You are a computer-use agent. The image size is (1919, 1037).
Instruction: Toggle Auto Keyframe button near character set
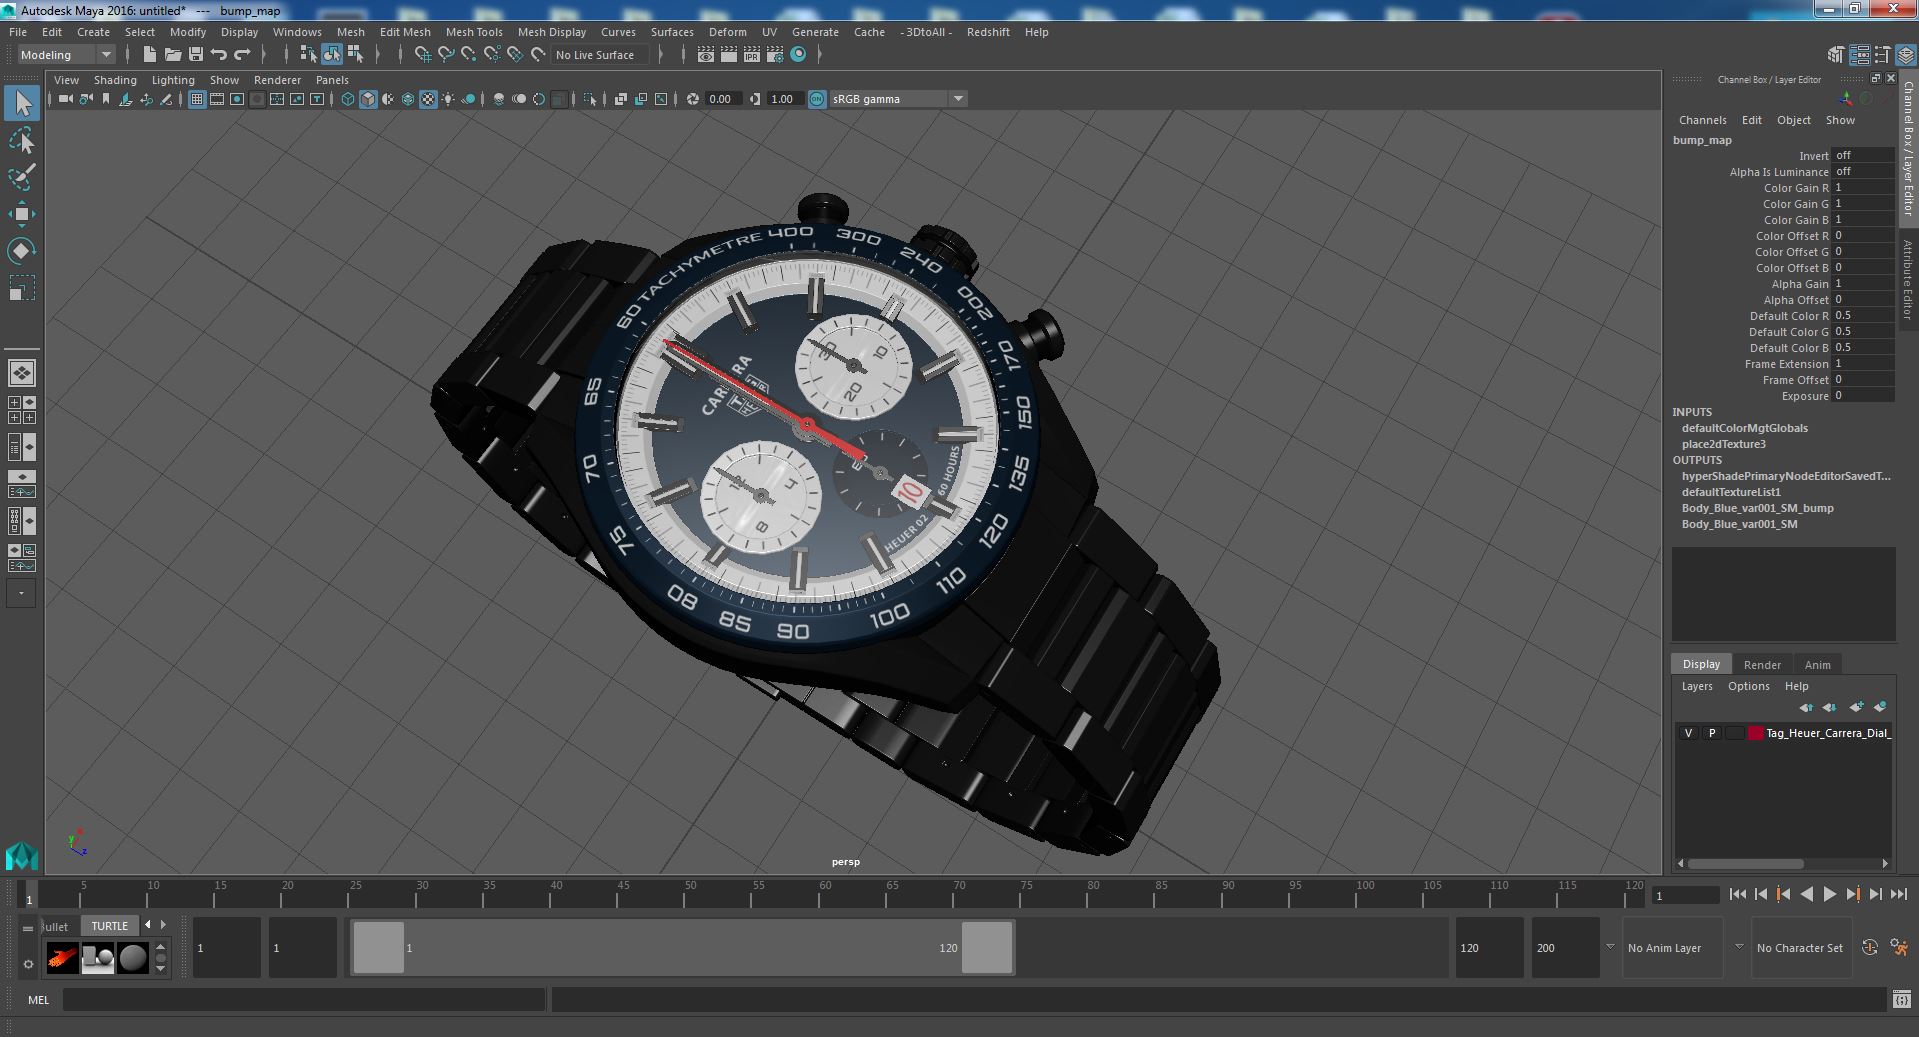[x=1869, y=947]
